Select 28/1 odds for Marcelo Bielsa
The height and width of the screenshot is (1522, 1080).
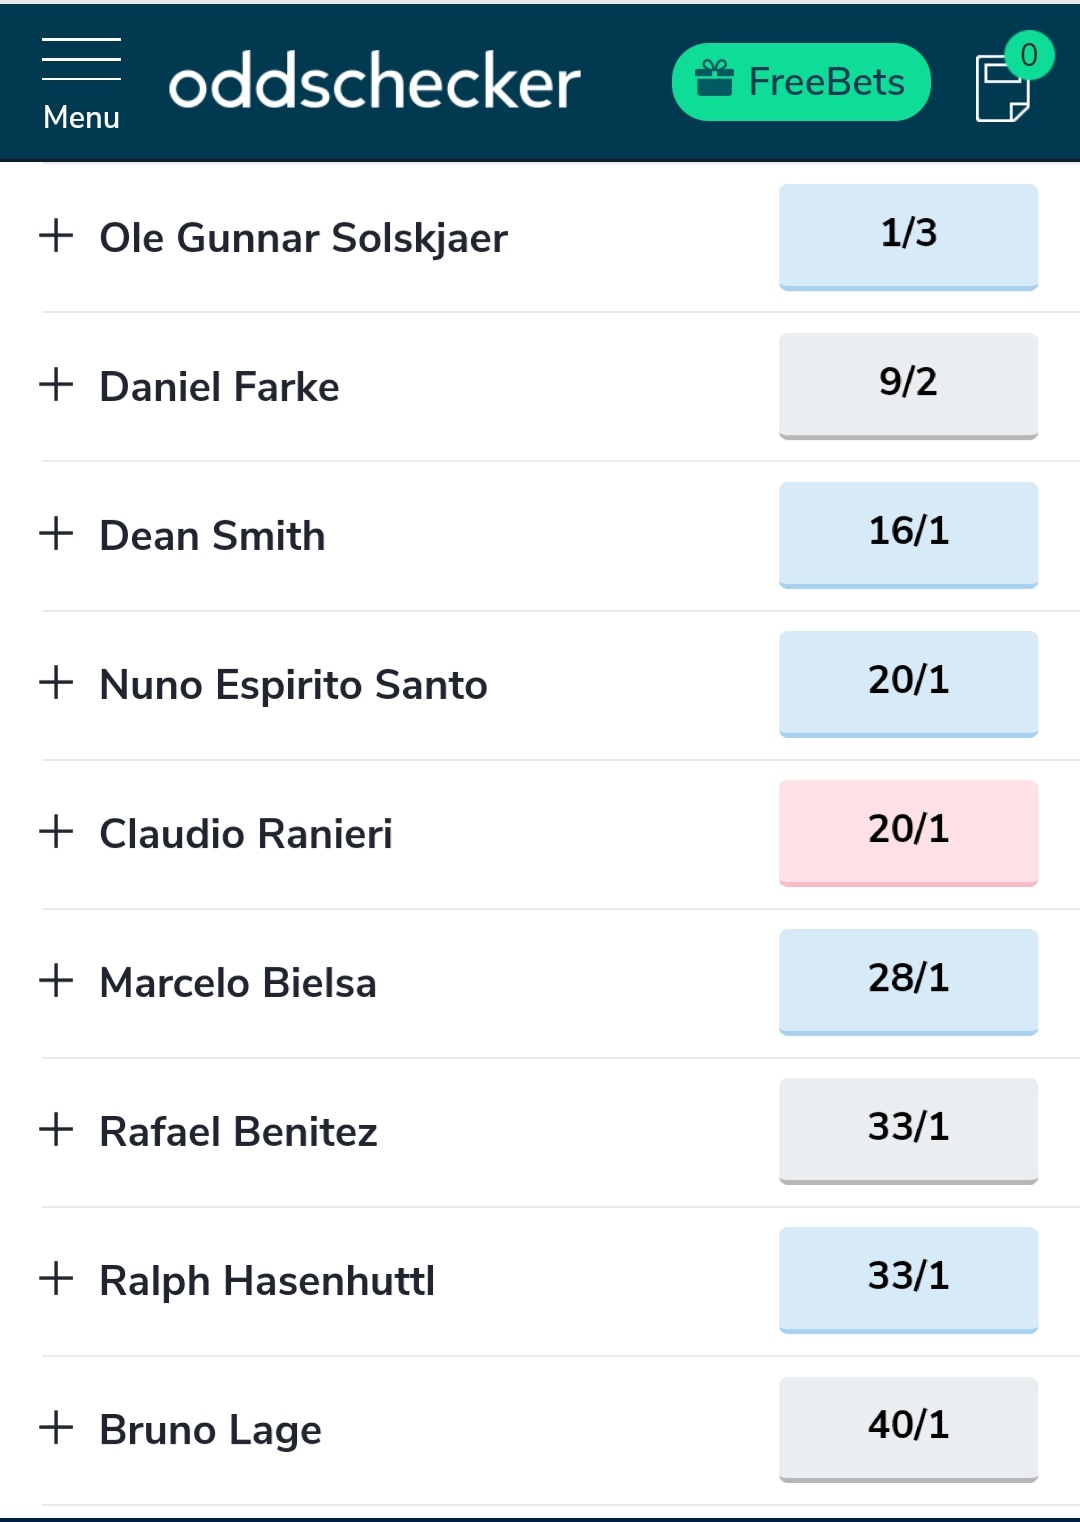pyautogui.click(x=908, y=982)
